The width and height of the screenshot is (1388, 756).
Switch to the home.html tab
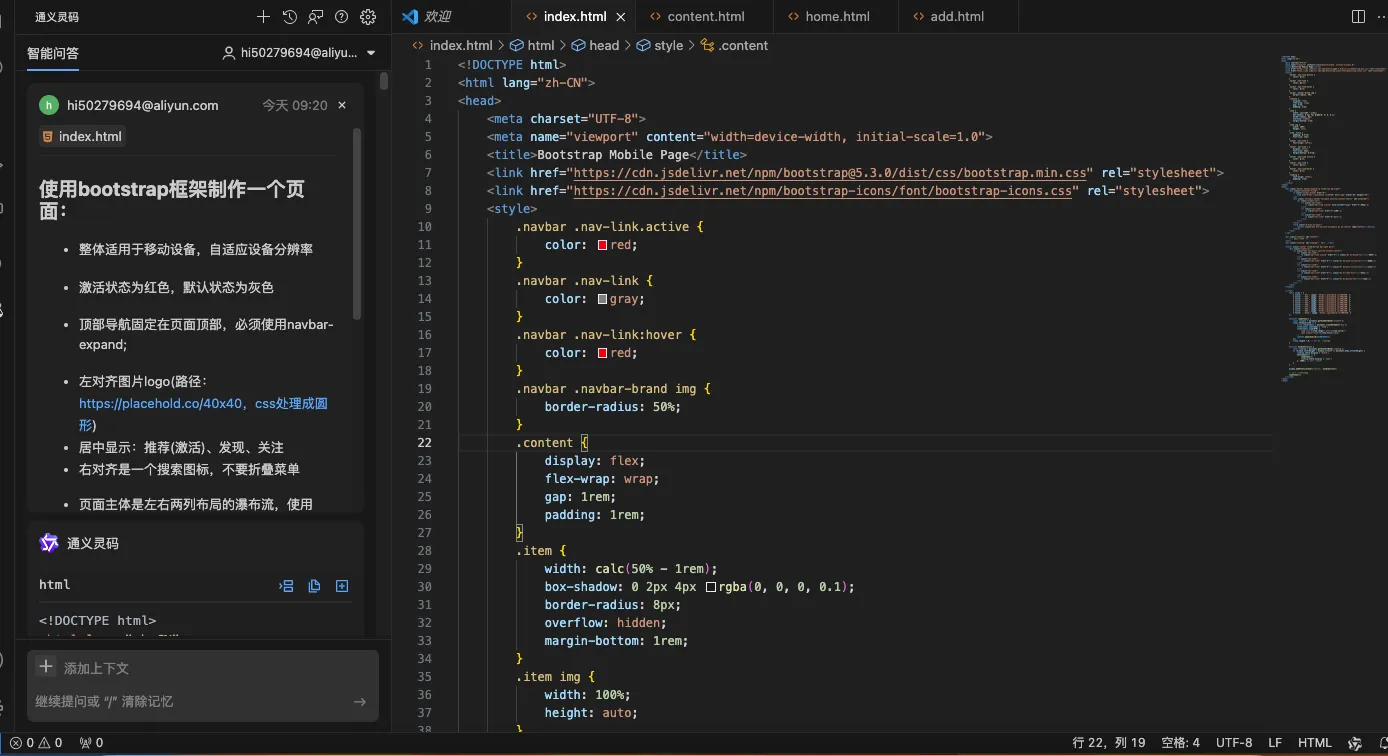pyautogui.click(x=837, y=17)
